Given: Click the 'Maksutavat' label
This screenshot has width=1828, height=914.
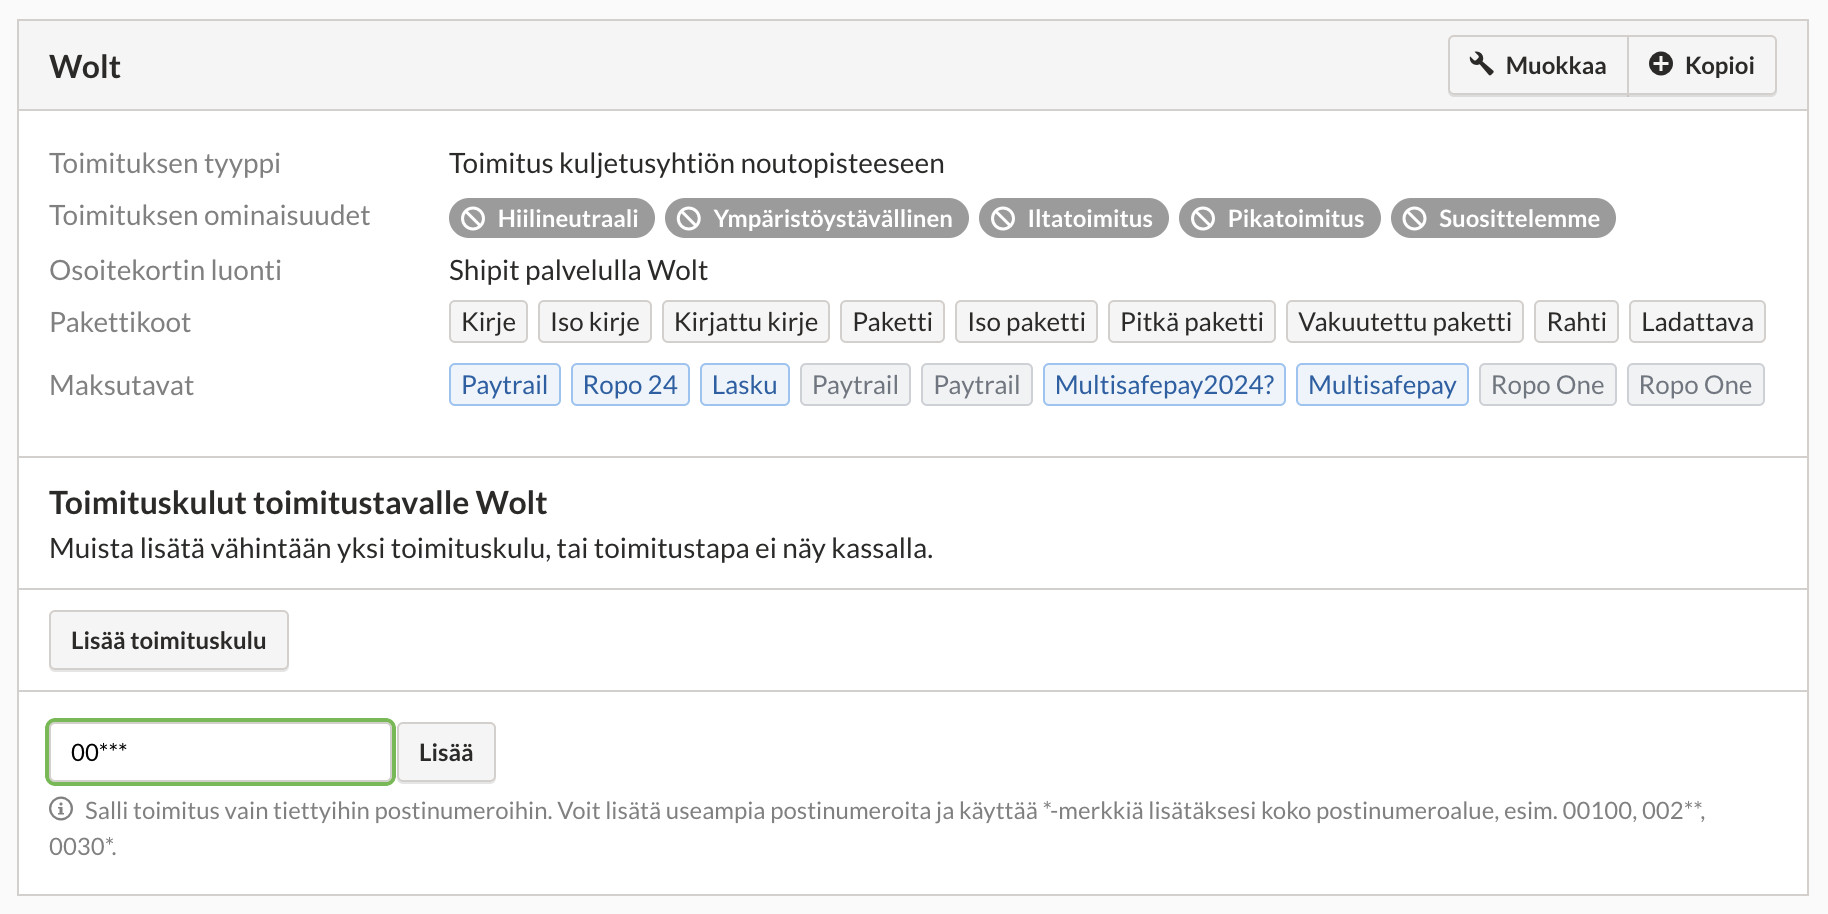Looking at the screenshot, I should (122, 385).
